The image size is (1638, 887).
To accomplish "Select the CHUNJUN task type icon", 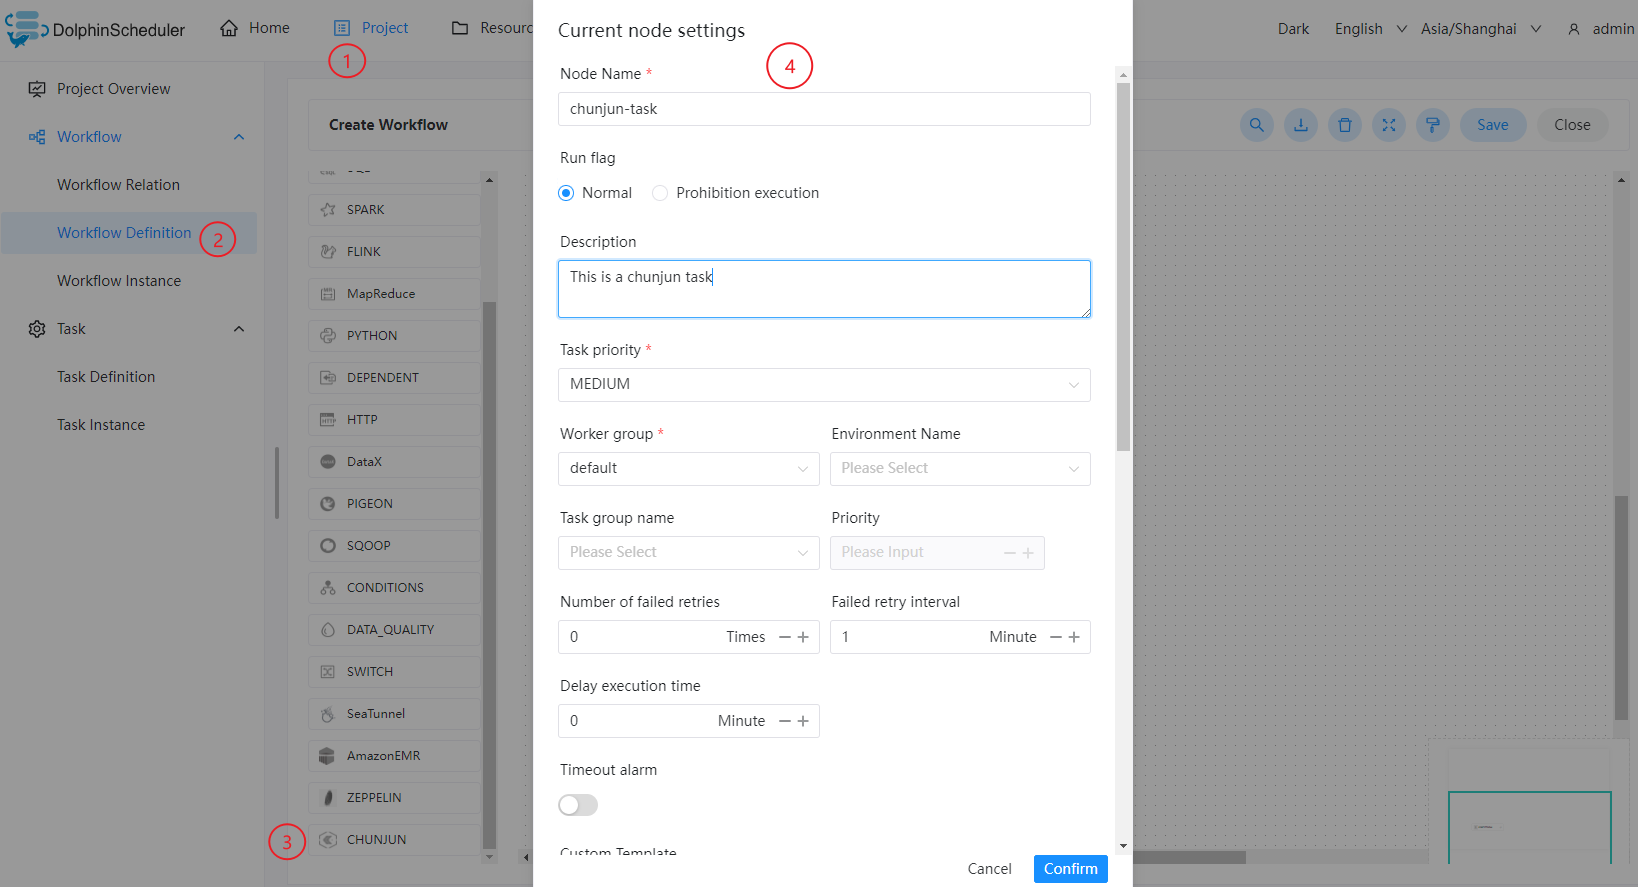I will point(328,840).
